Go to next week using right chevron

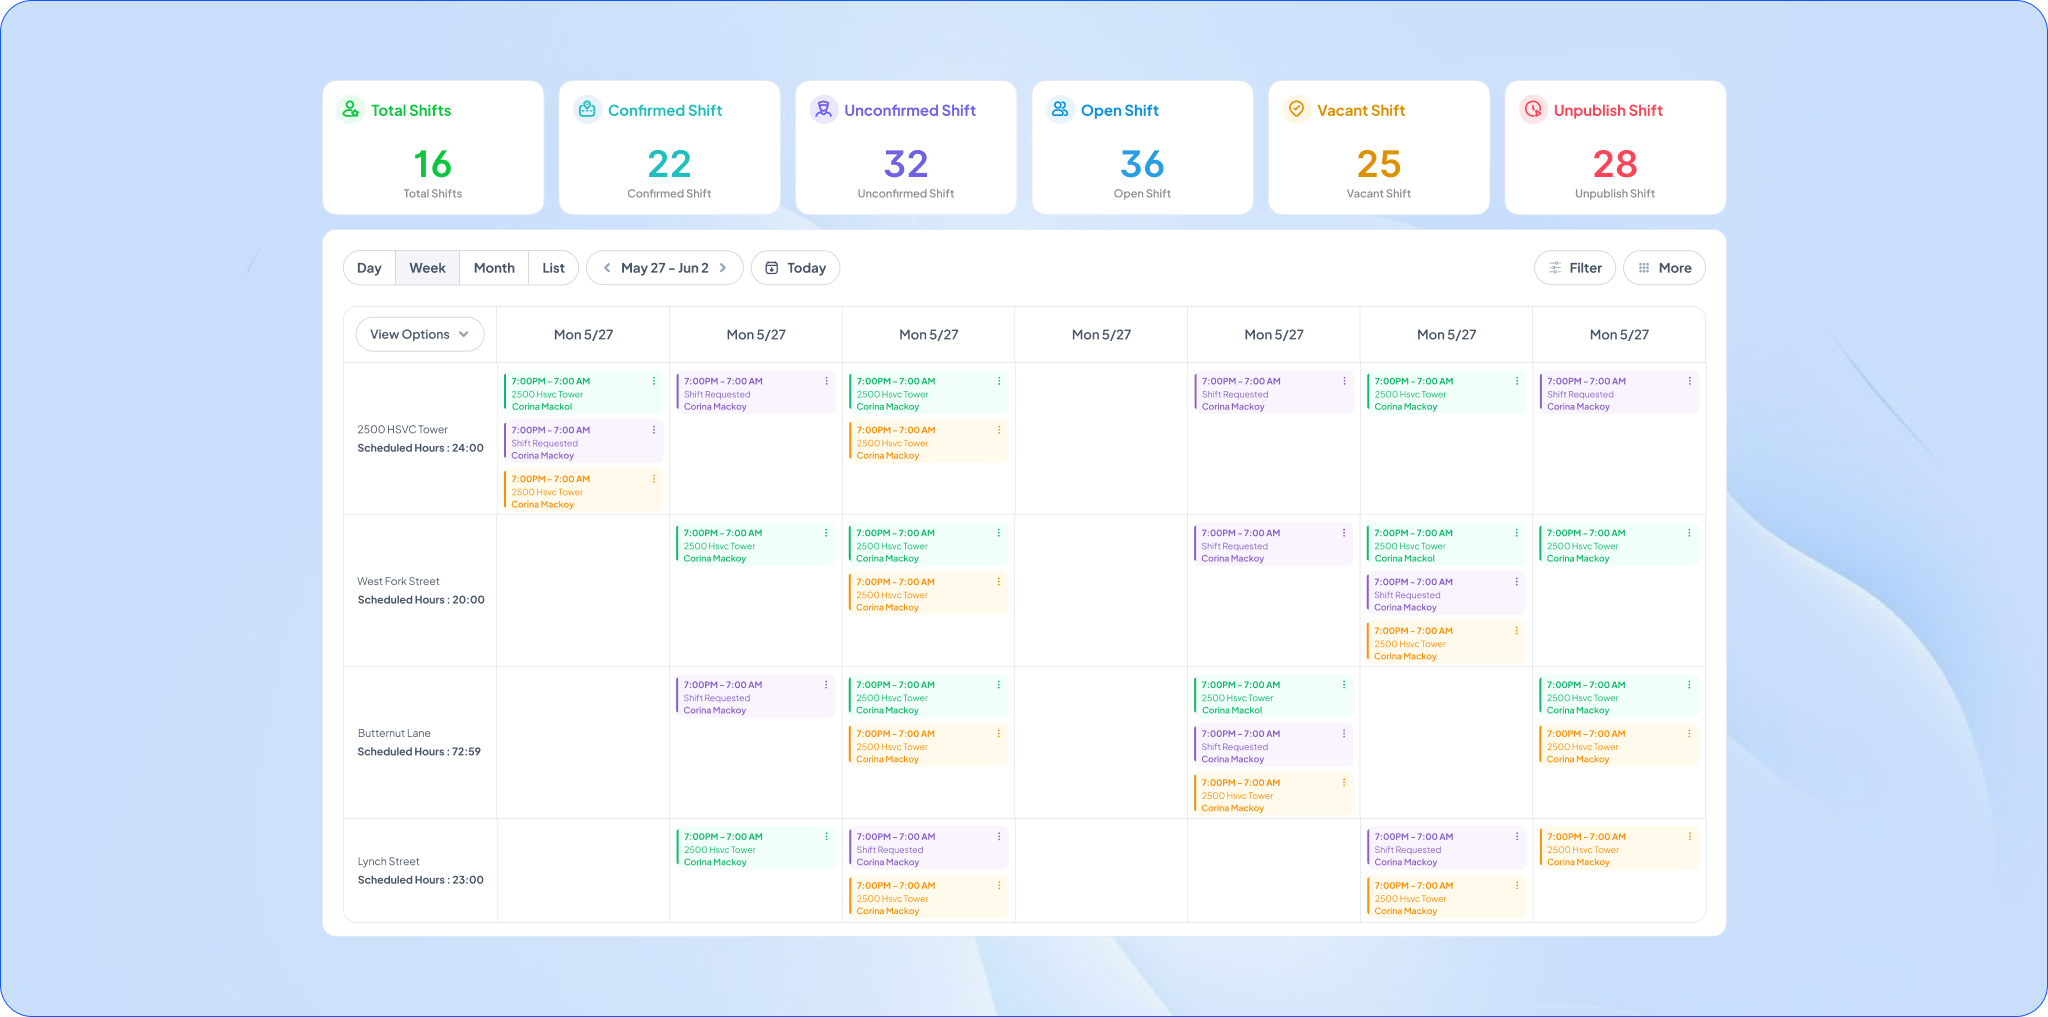pos(723,268)
